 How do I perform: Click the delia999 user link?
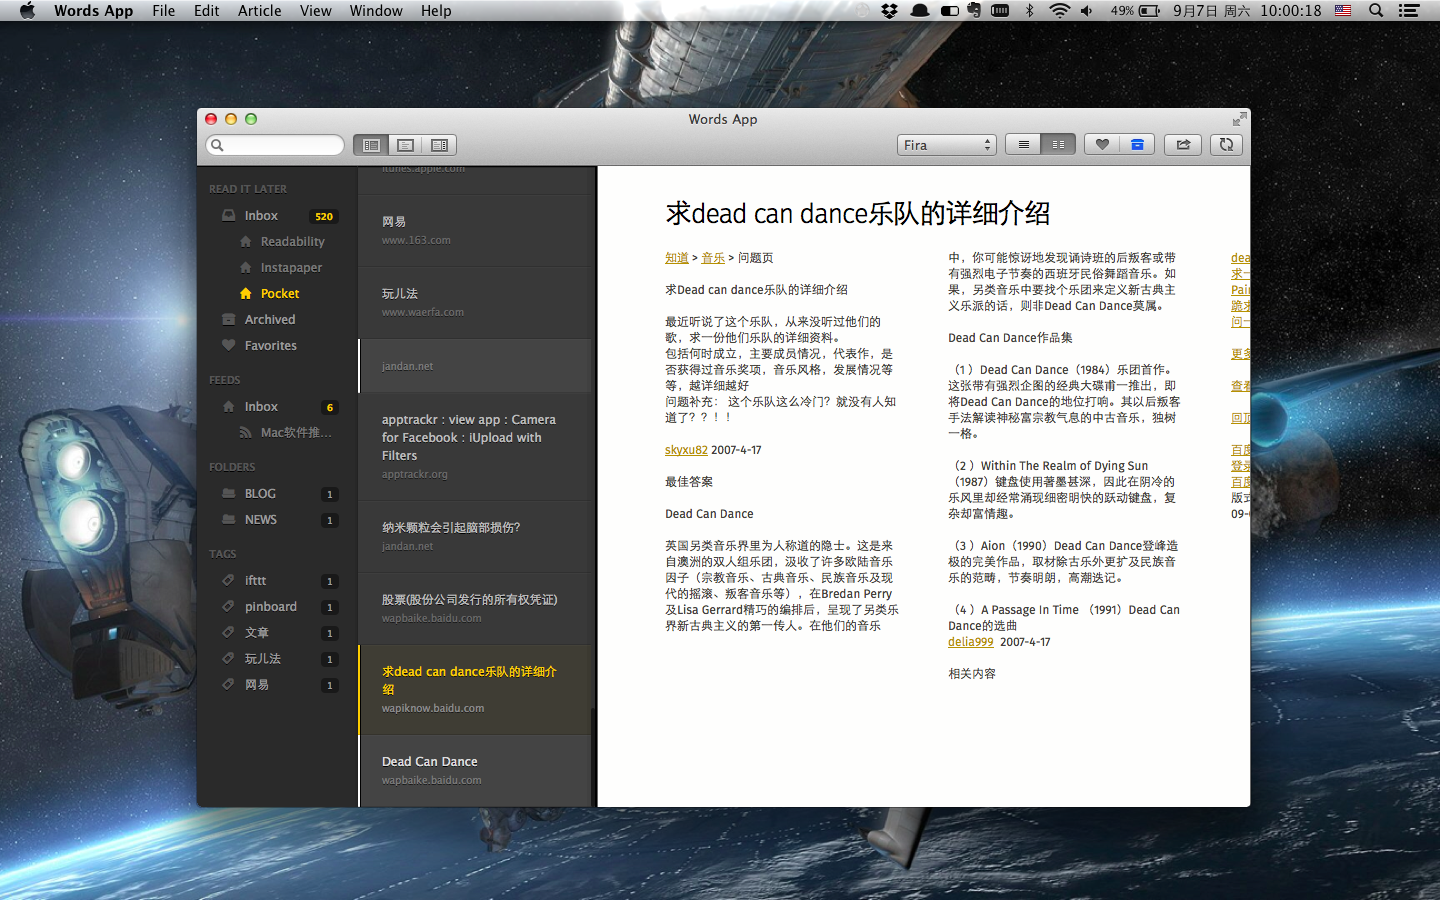(971, 642)
